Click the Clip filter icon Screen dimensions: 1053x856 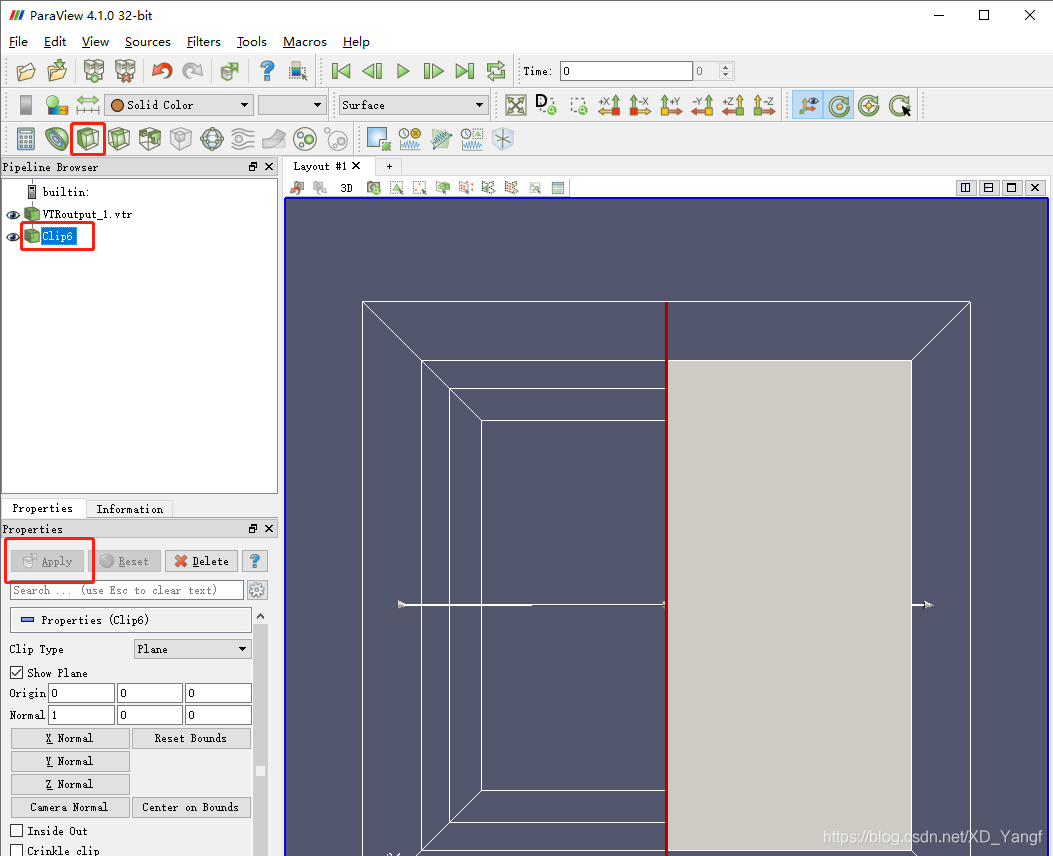pyautogui.click(x=88, y=139)
